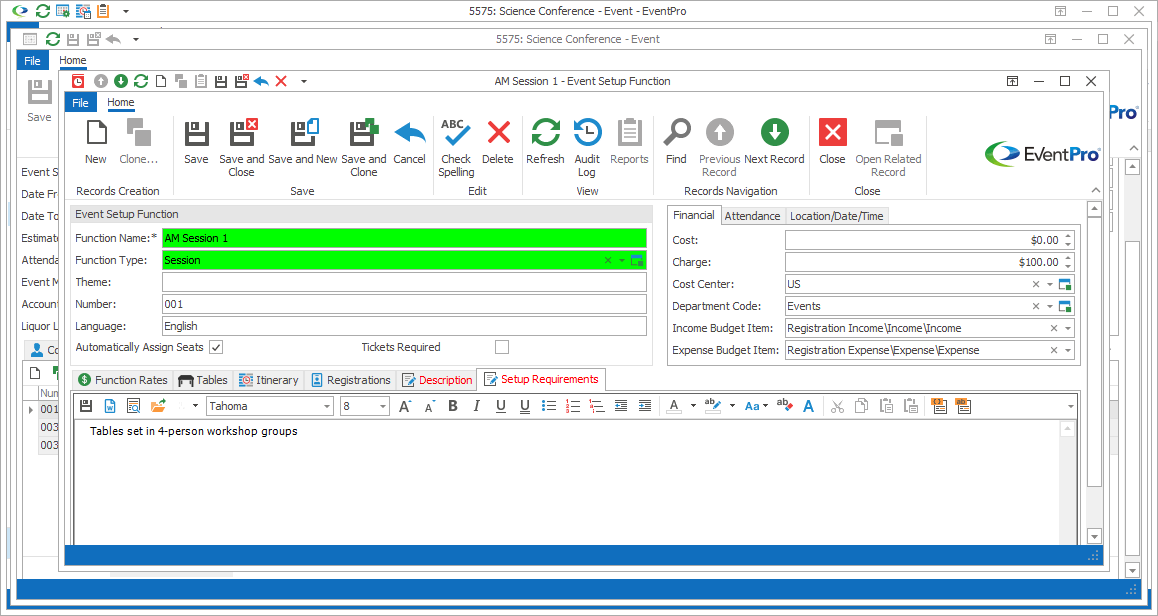Increase Cost with the spinner up arrow
The image size is (1158, 616).
1068,236
